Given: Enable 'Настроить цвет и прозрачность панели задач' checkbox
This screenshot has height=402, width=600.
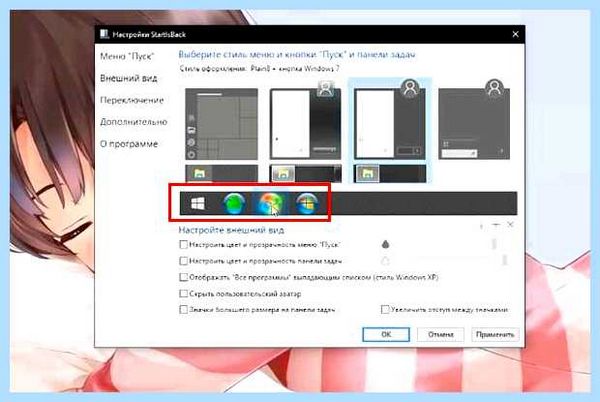Looking at the screenshot, I should (184, 261).
